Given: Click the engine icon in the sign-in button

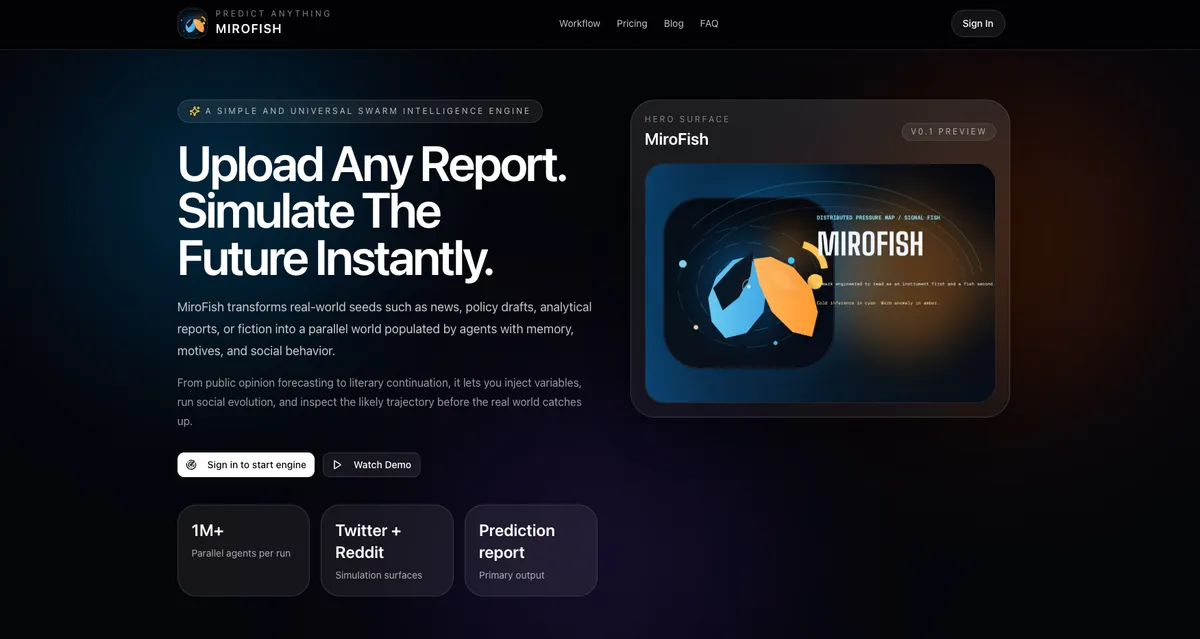Looking at the screenshot, I should click(x=192, y=465).
